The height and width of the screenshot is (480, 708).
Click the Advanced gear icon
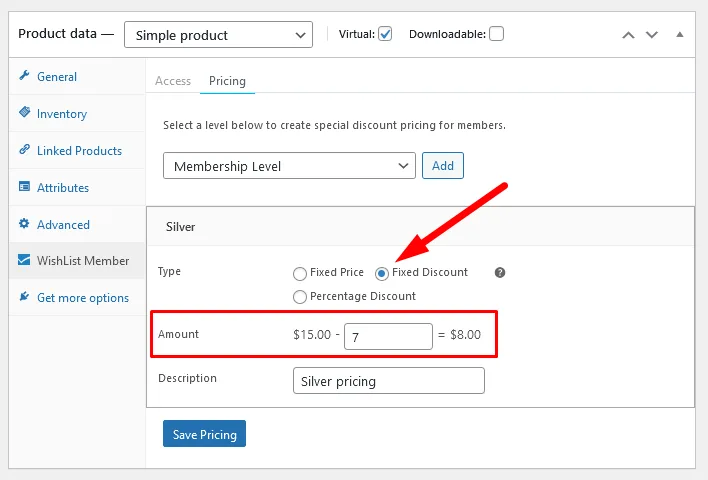[x=24, y=225]
